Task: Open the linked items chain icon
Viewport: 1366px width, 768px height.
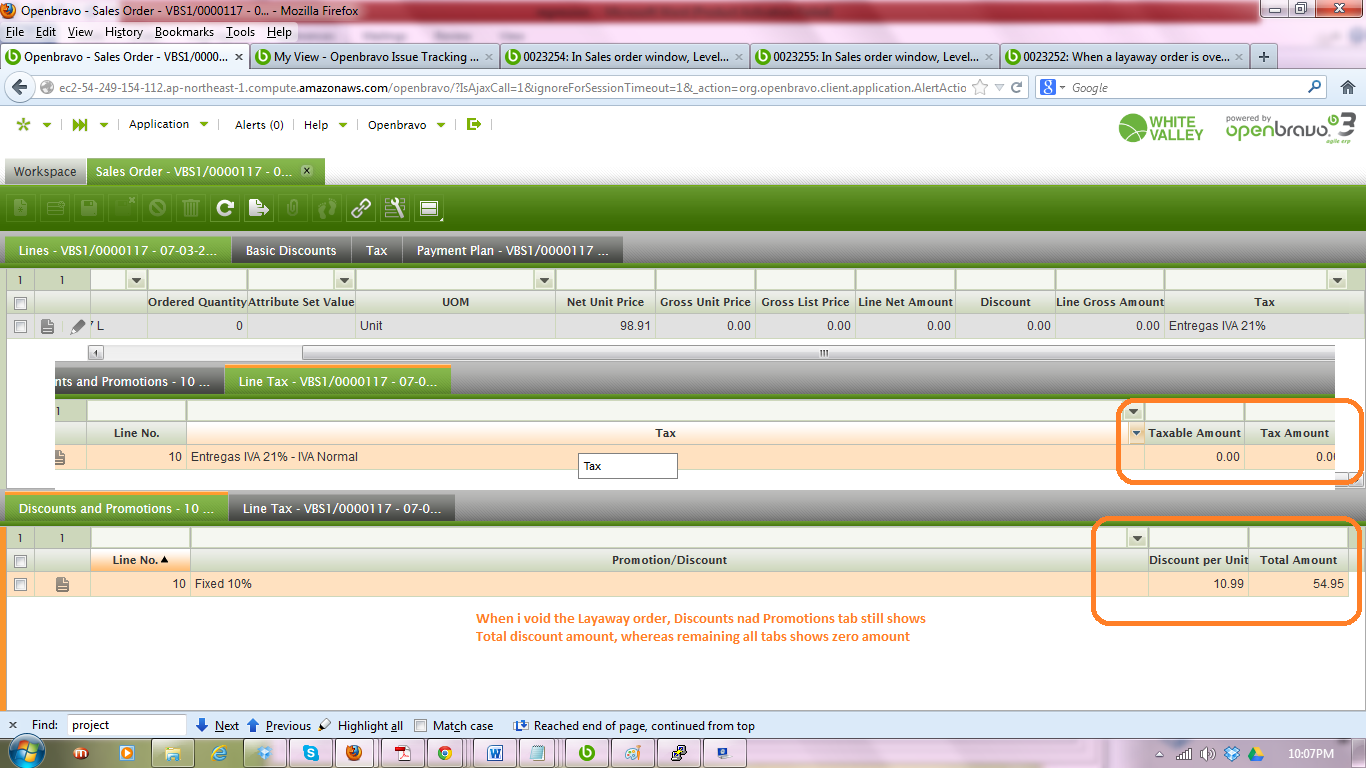Action: point(361,208)
